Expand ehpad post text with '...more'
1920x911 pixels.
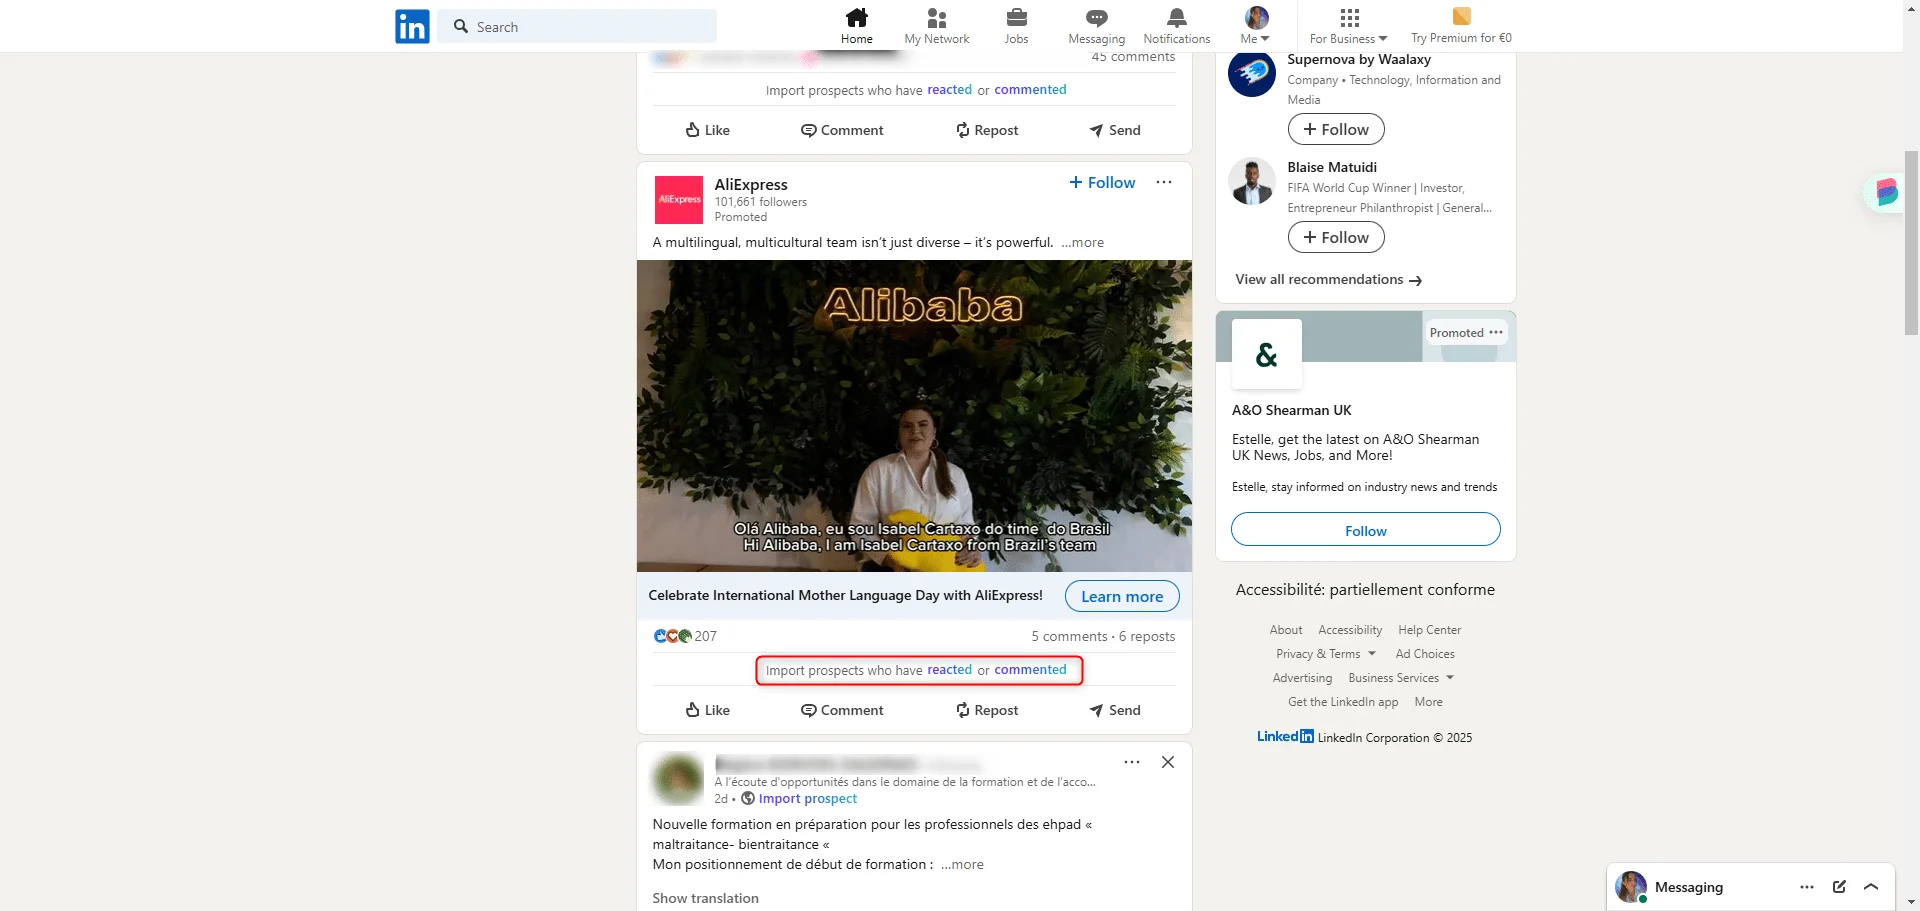coord(962,865)
